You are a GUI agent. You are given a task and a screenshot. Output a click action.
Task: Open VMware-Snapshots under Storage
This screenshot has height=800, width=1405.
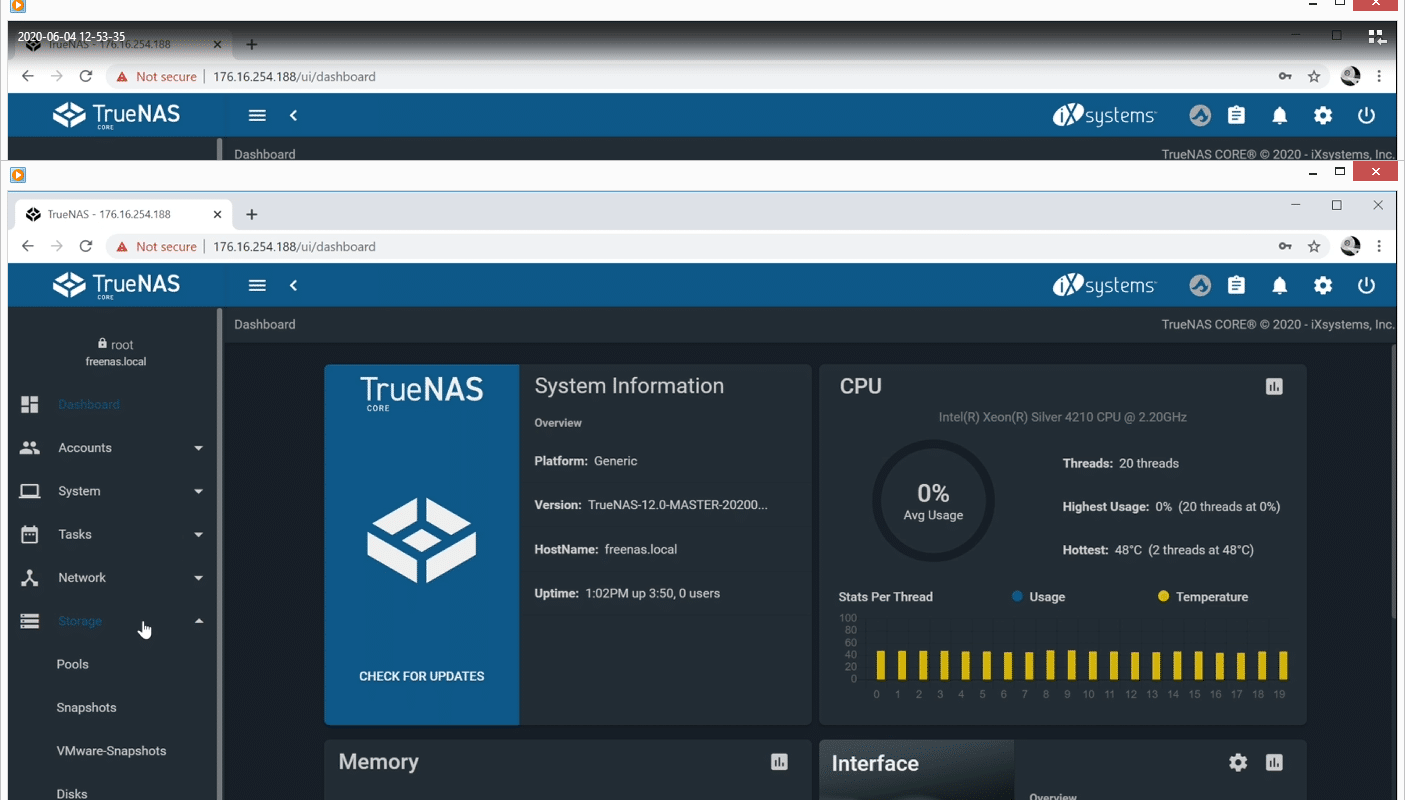(x=111, y=751)
